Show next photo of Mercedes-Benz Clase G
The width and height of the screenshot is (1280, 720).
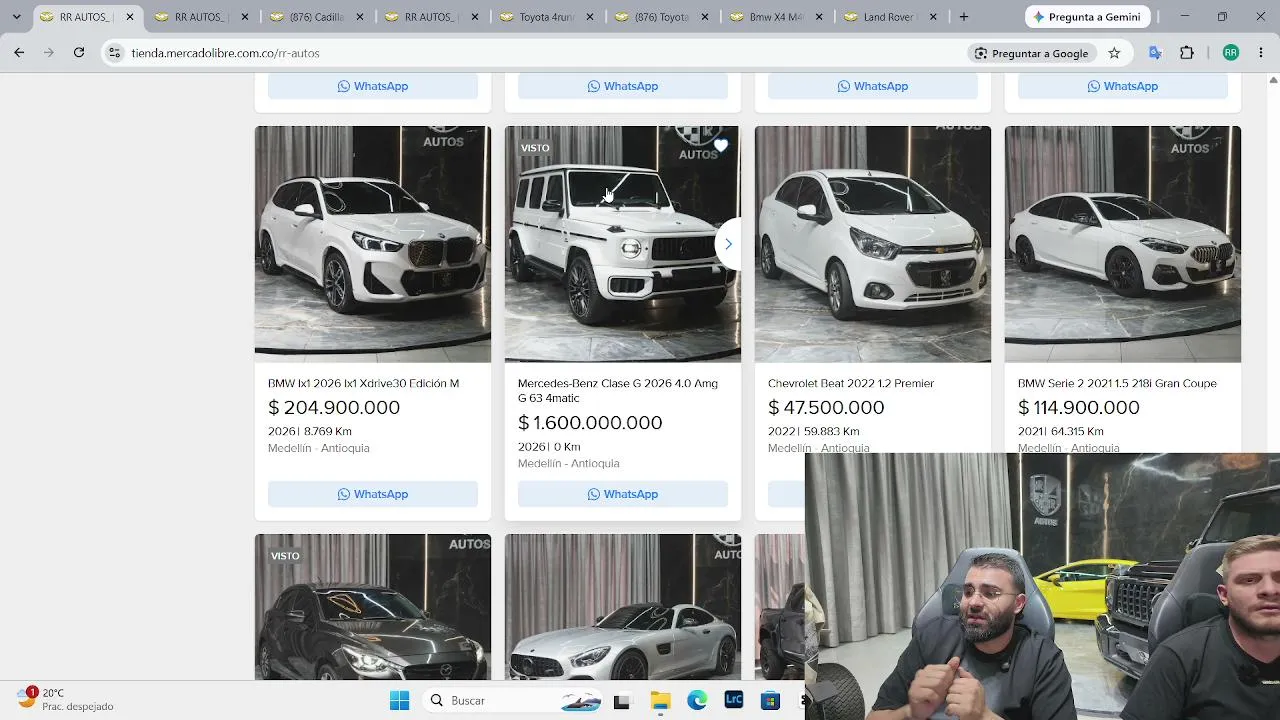728,244
